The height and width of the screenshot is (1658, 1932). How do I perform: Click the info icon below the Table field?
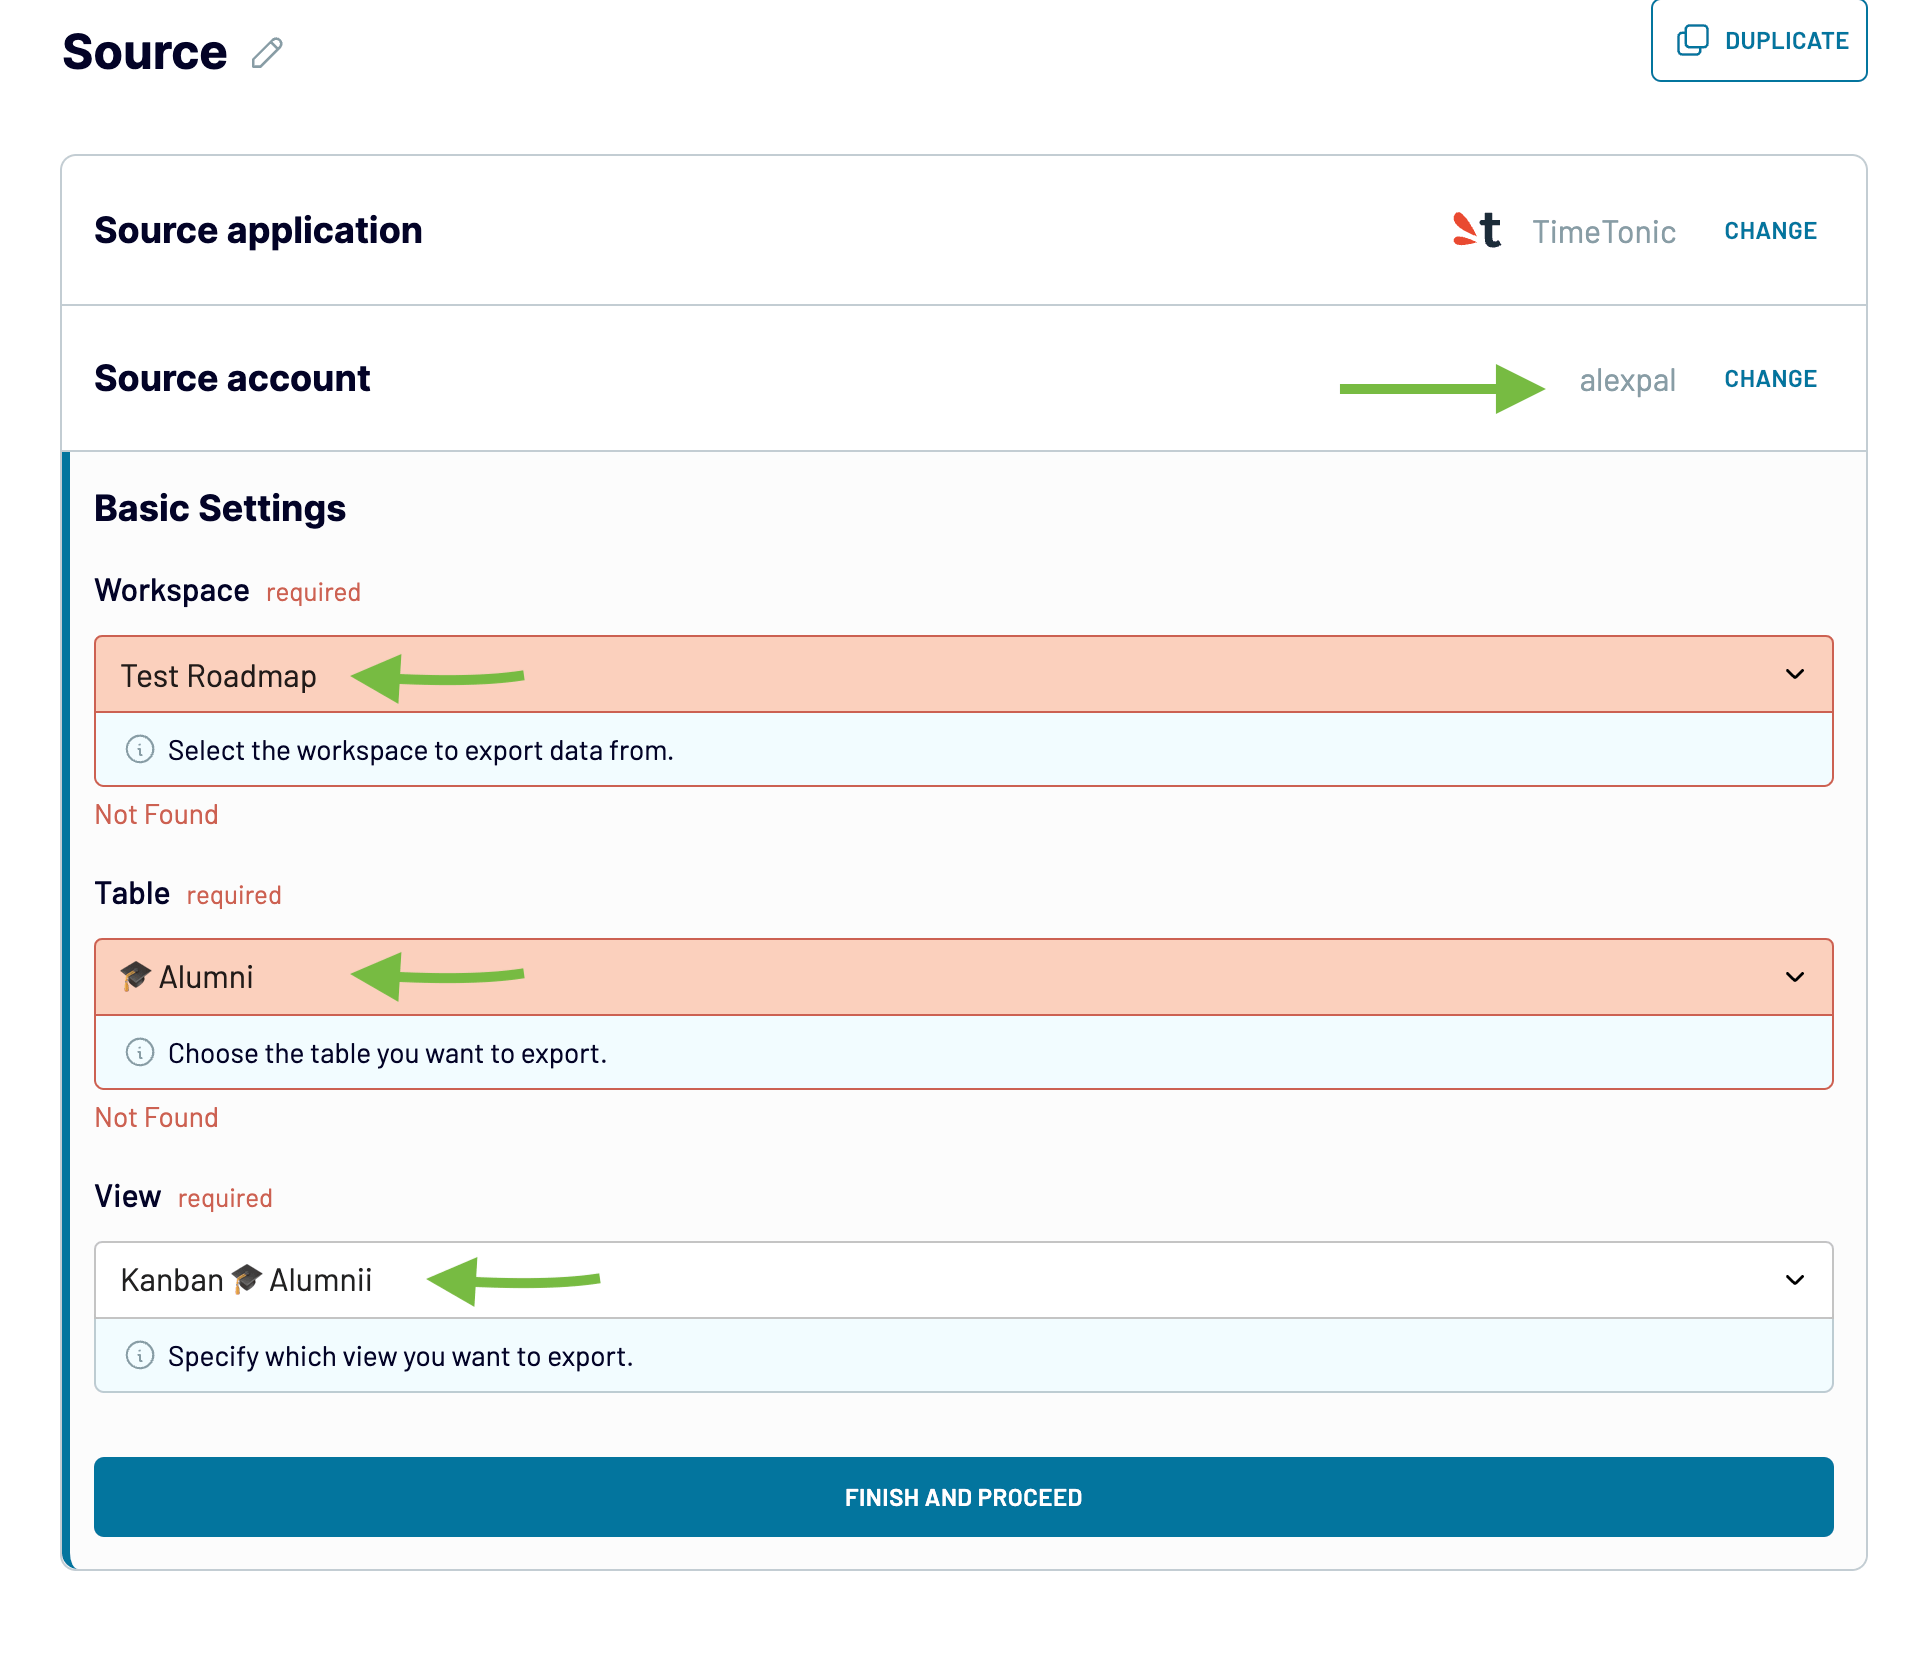click(139, 1052)
